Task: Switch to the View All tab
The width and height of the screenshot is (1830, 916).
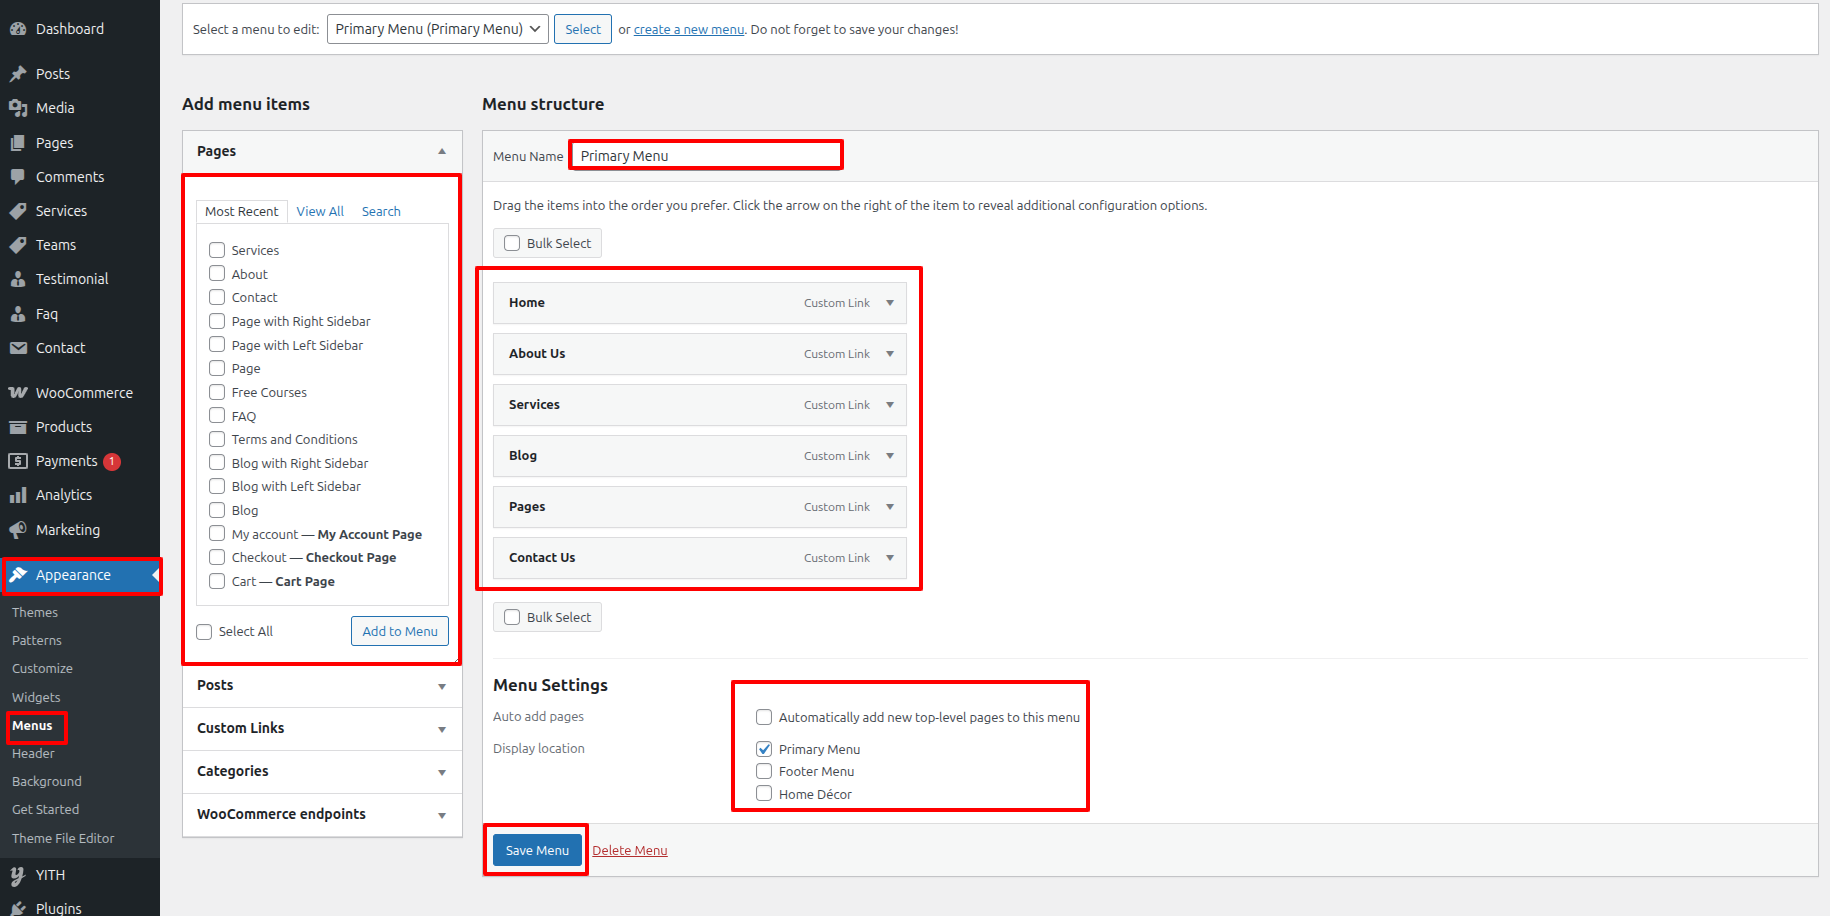Action: 320,211
